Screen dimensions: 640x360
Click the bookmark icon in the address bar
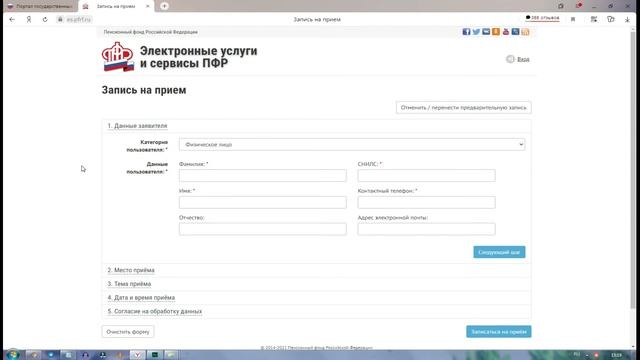click(573, 19)
